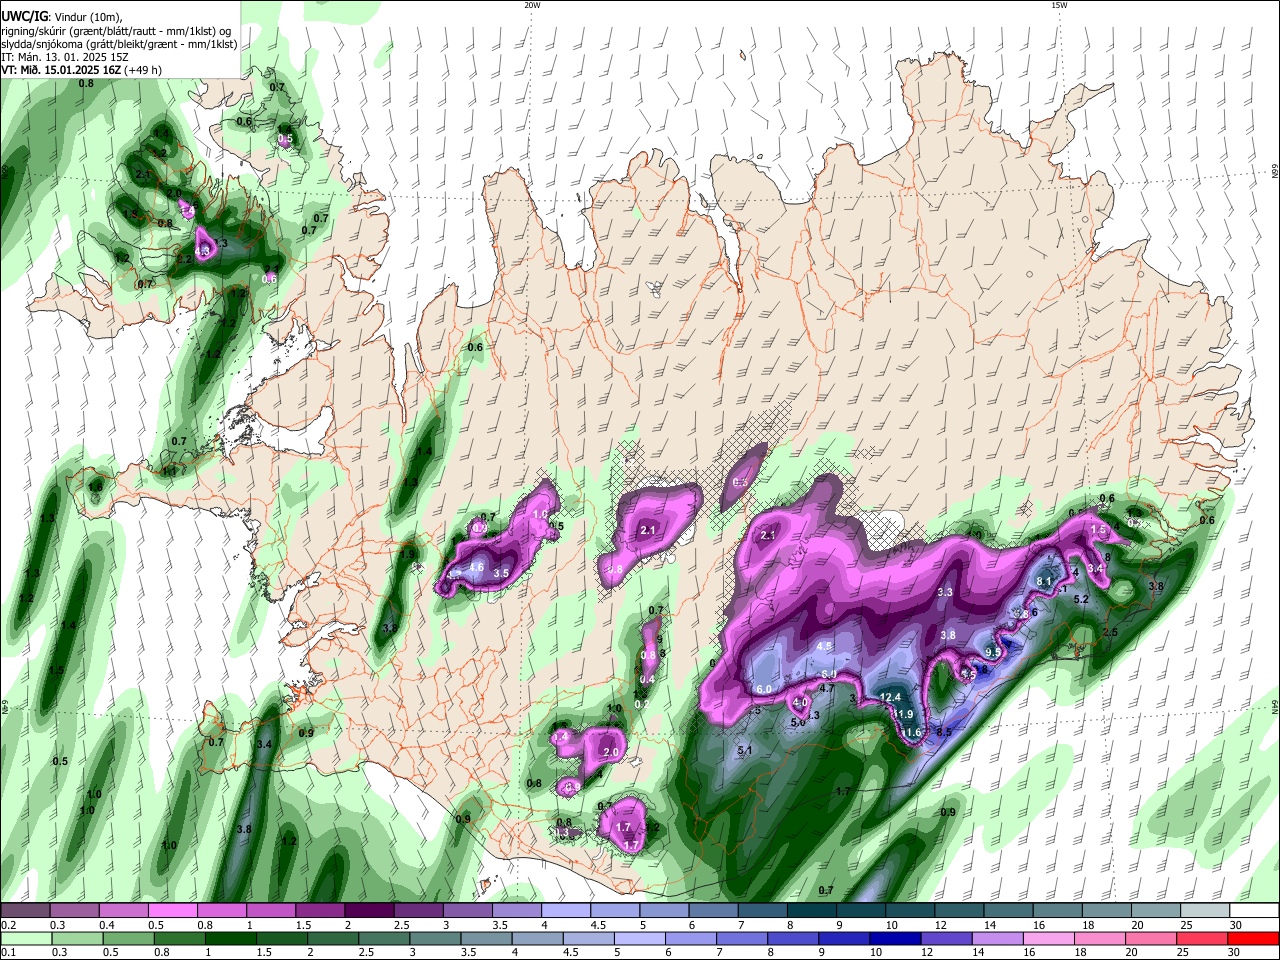Click the 3.3 snowfall value on the map
This screenshot has width=1280, height=960.
(944, 593)
